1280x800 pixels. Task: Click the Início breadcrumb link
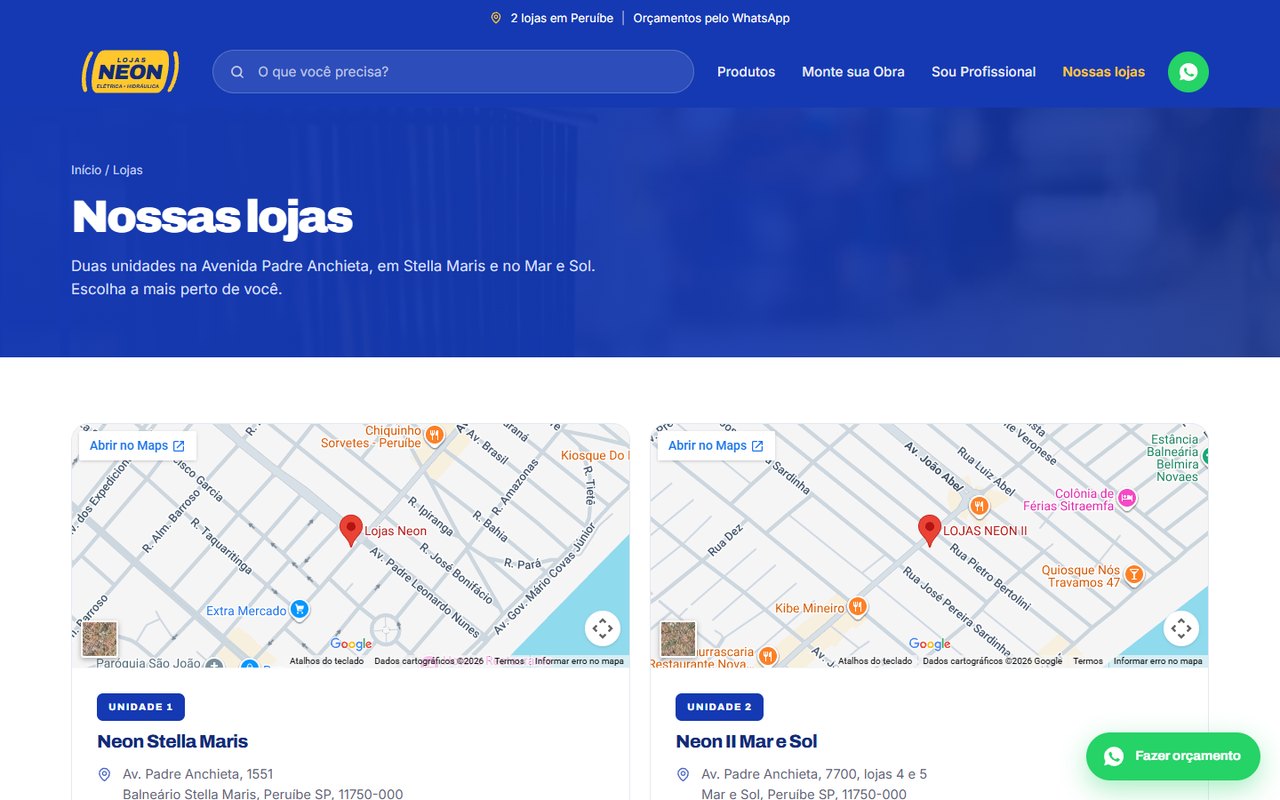coord(86,170)
